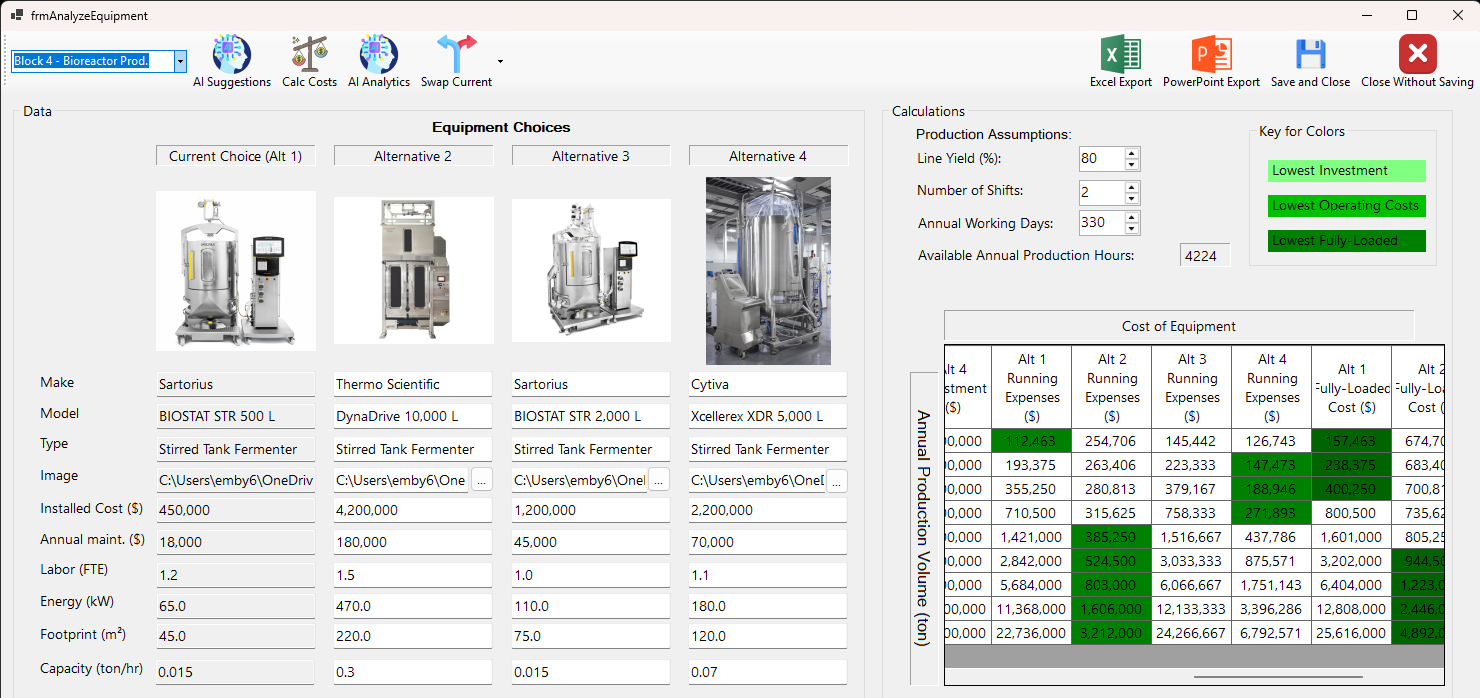Screen dimensions: 1480x698
Task: Increase the Line Yield value
Action: coord(1132,154)
